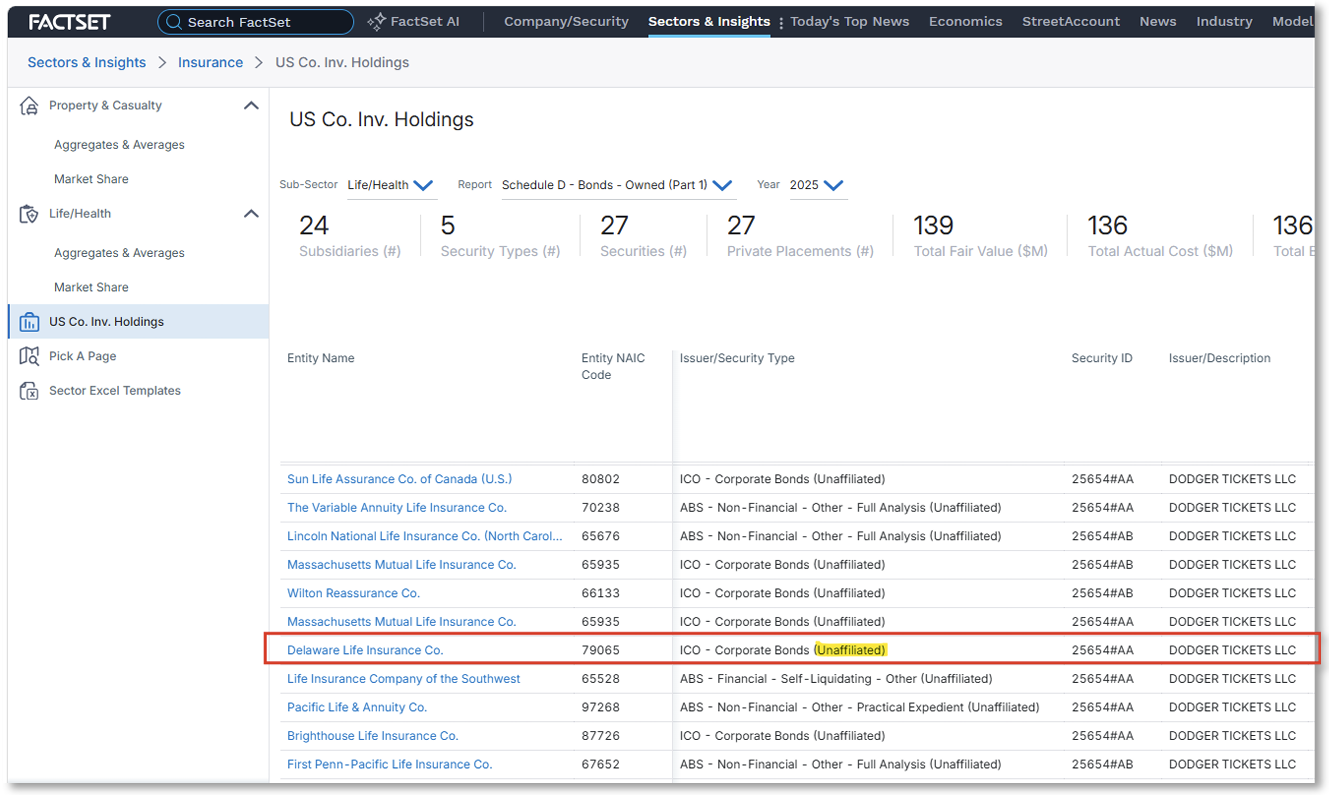Screen dimensions: 1329x795
Task: Go to Insurance breadcrumb link
Action: pos(210,62)
